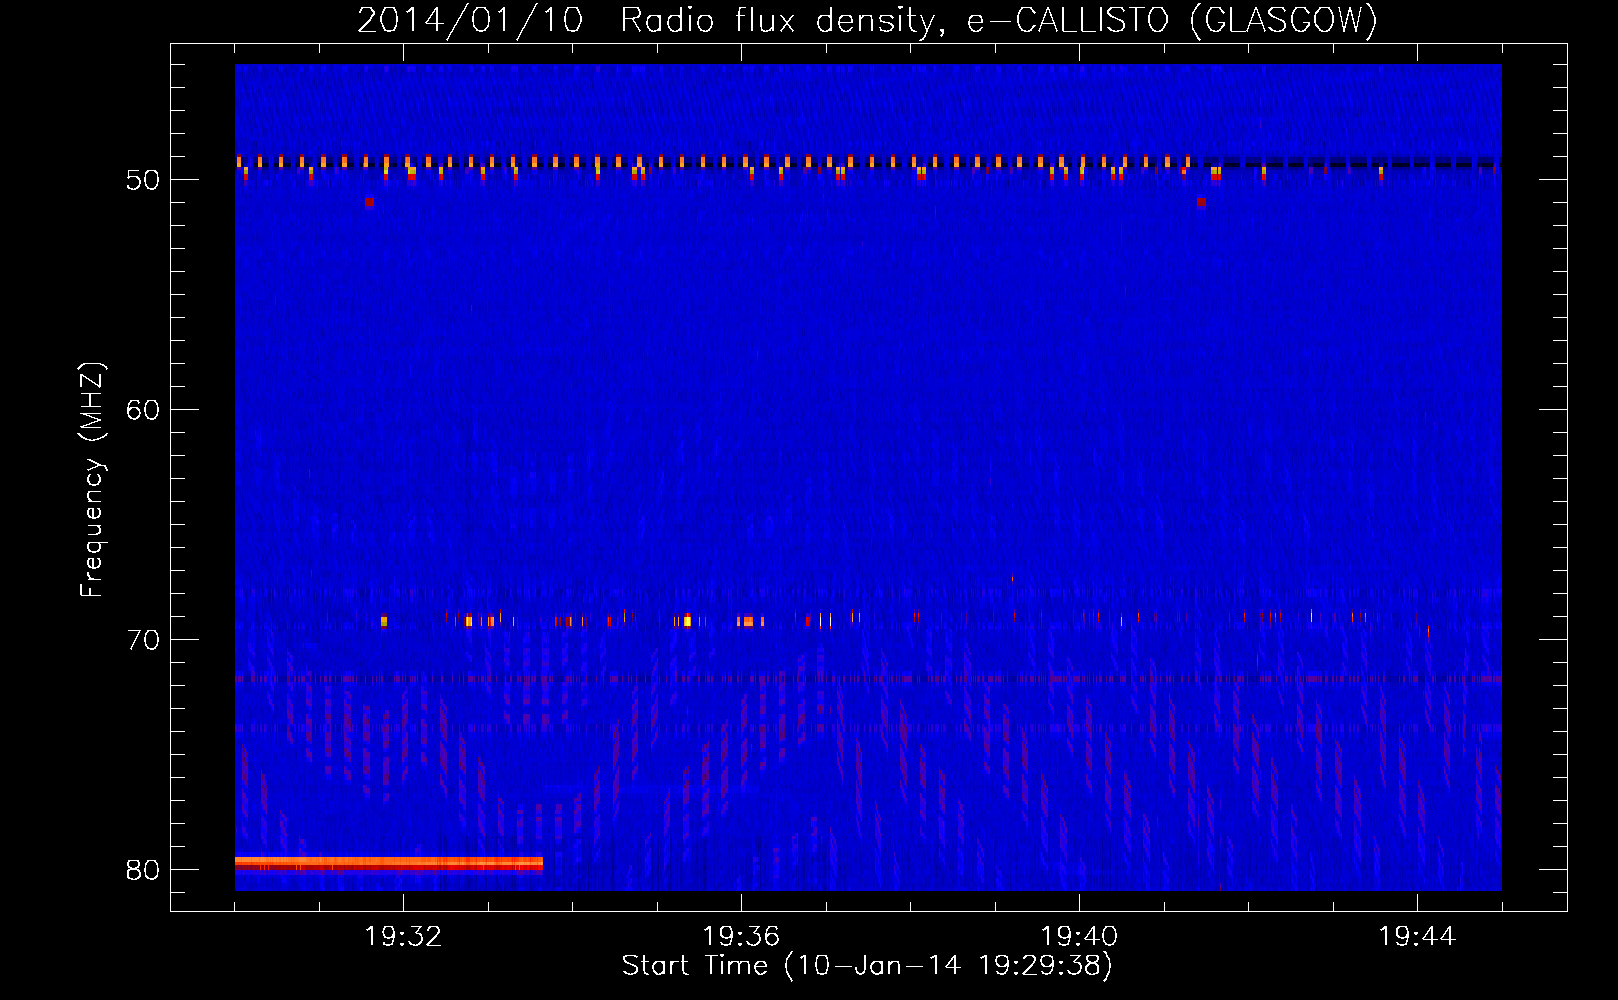Click the 'Frequency (MHZ)' axis label
Image resolution: width=1618 pixels, height=1000 pixels.
click(x=91, y=480)
